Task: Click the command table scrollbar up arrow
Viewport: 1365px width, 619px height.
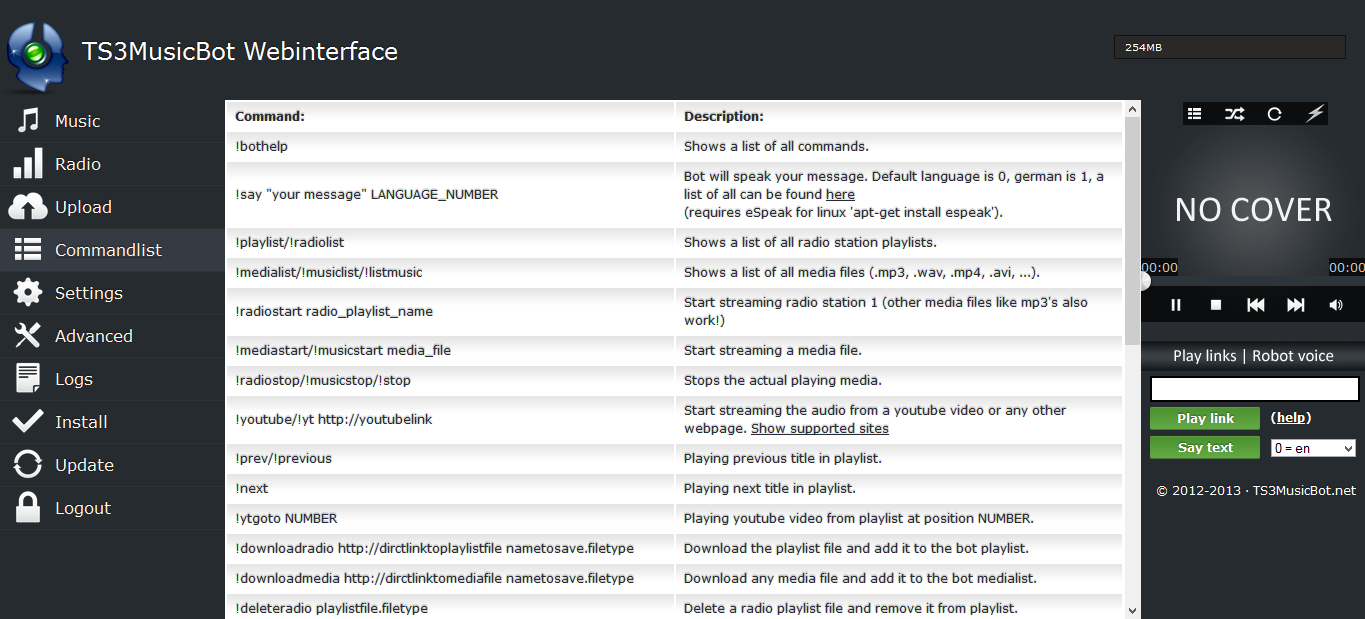Action: 1132,108
